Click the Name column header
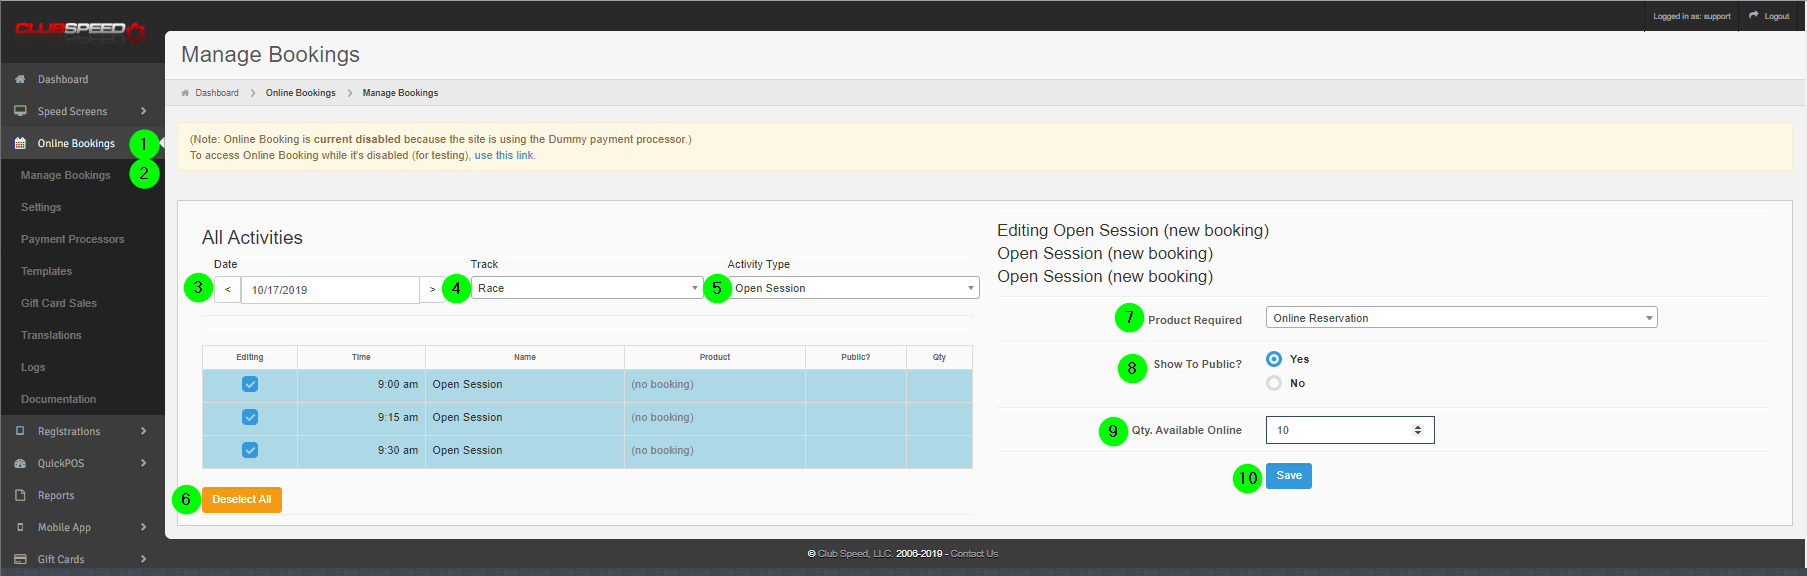The width and height of the screenshot is (1807, 576). point(525,357)
